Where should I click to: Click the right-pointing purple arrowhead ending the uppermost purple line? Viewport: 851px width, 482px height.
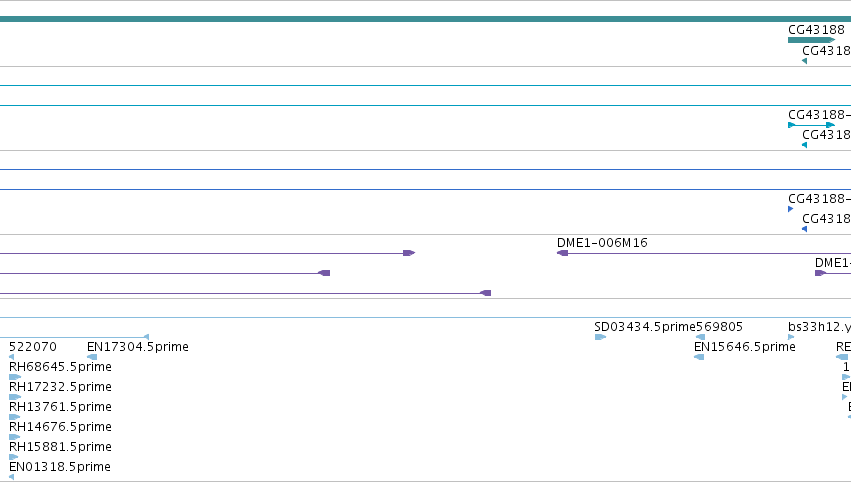point(409,253)
